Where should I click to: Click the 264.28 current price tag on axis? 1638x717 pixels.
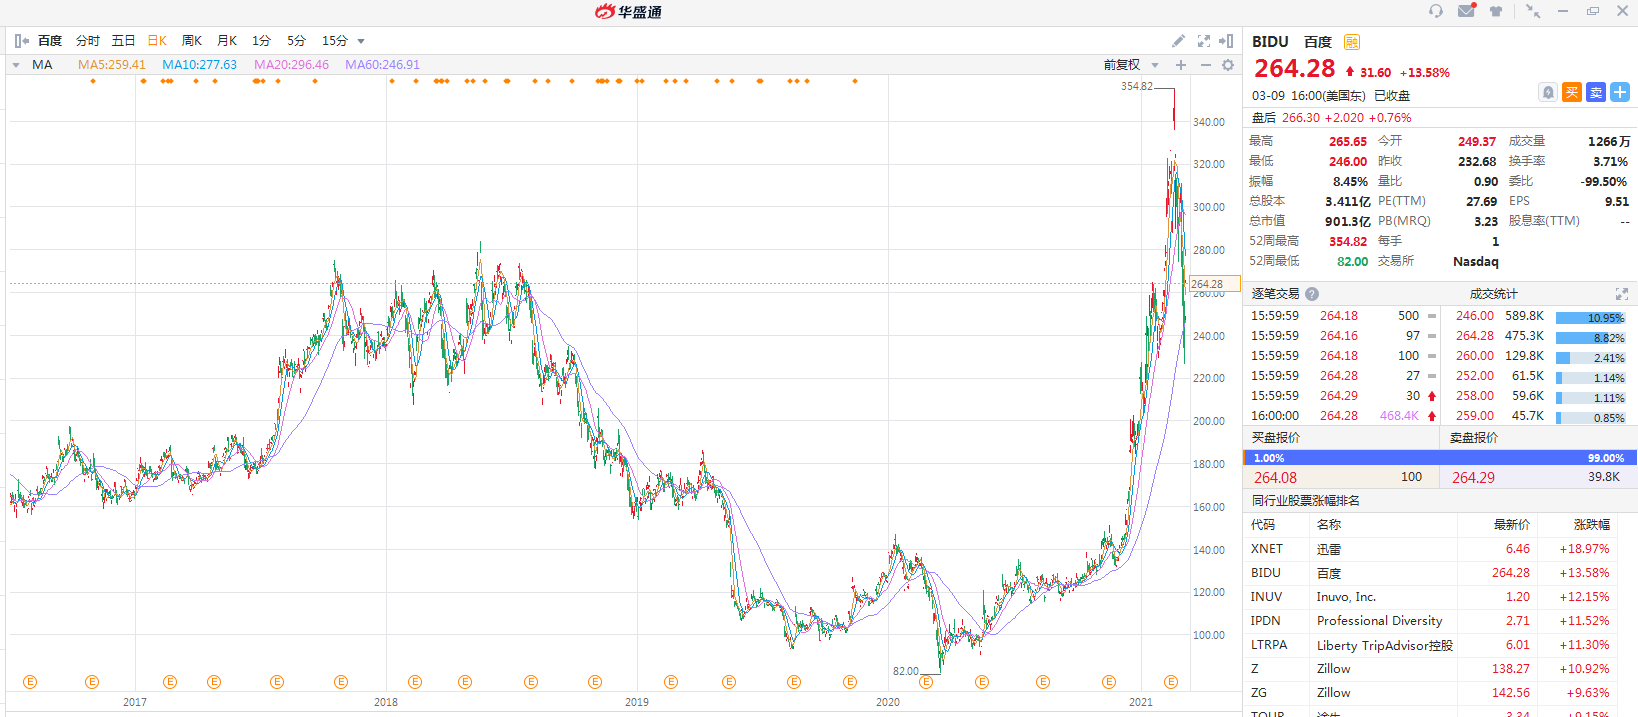click(1215, 284)
